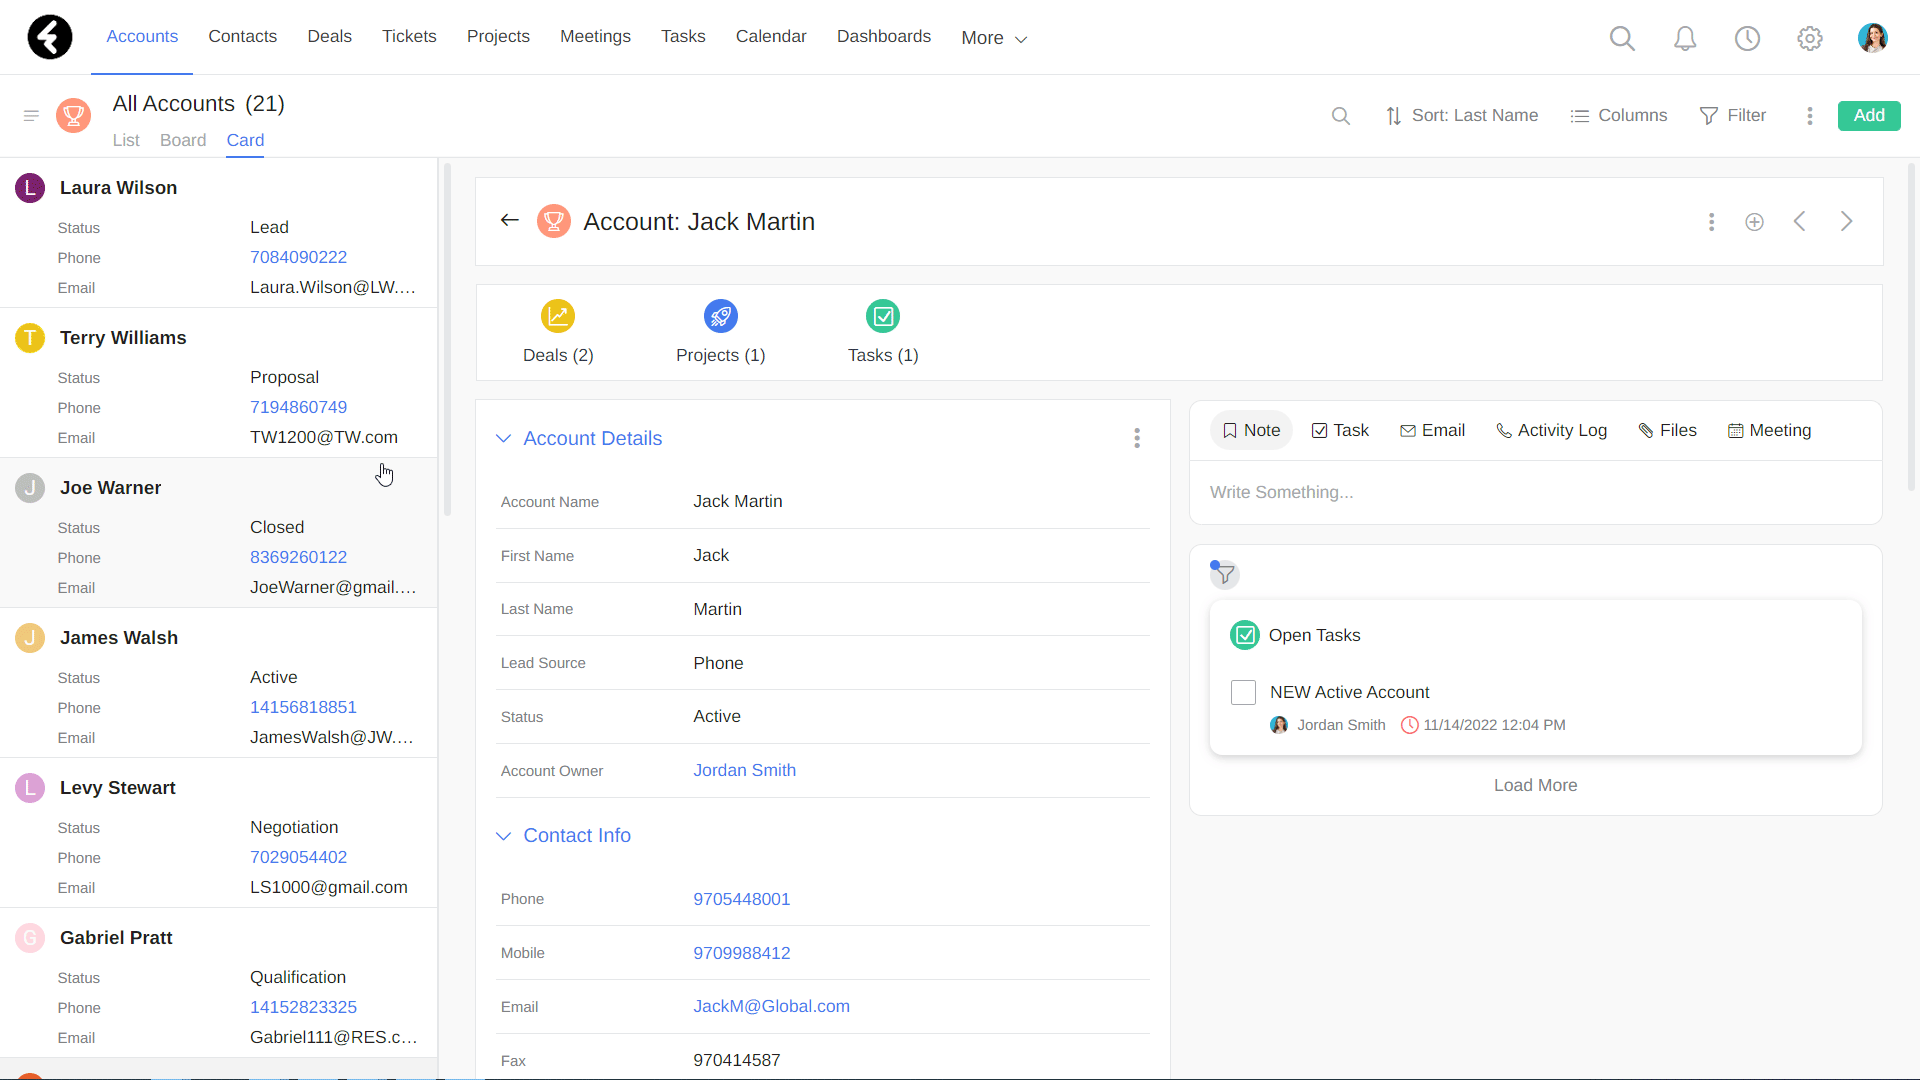Click the activity filter funnel icon

tap(1225, 575)
